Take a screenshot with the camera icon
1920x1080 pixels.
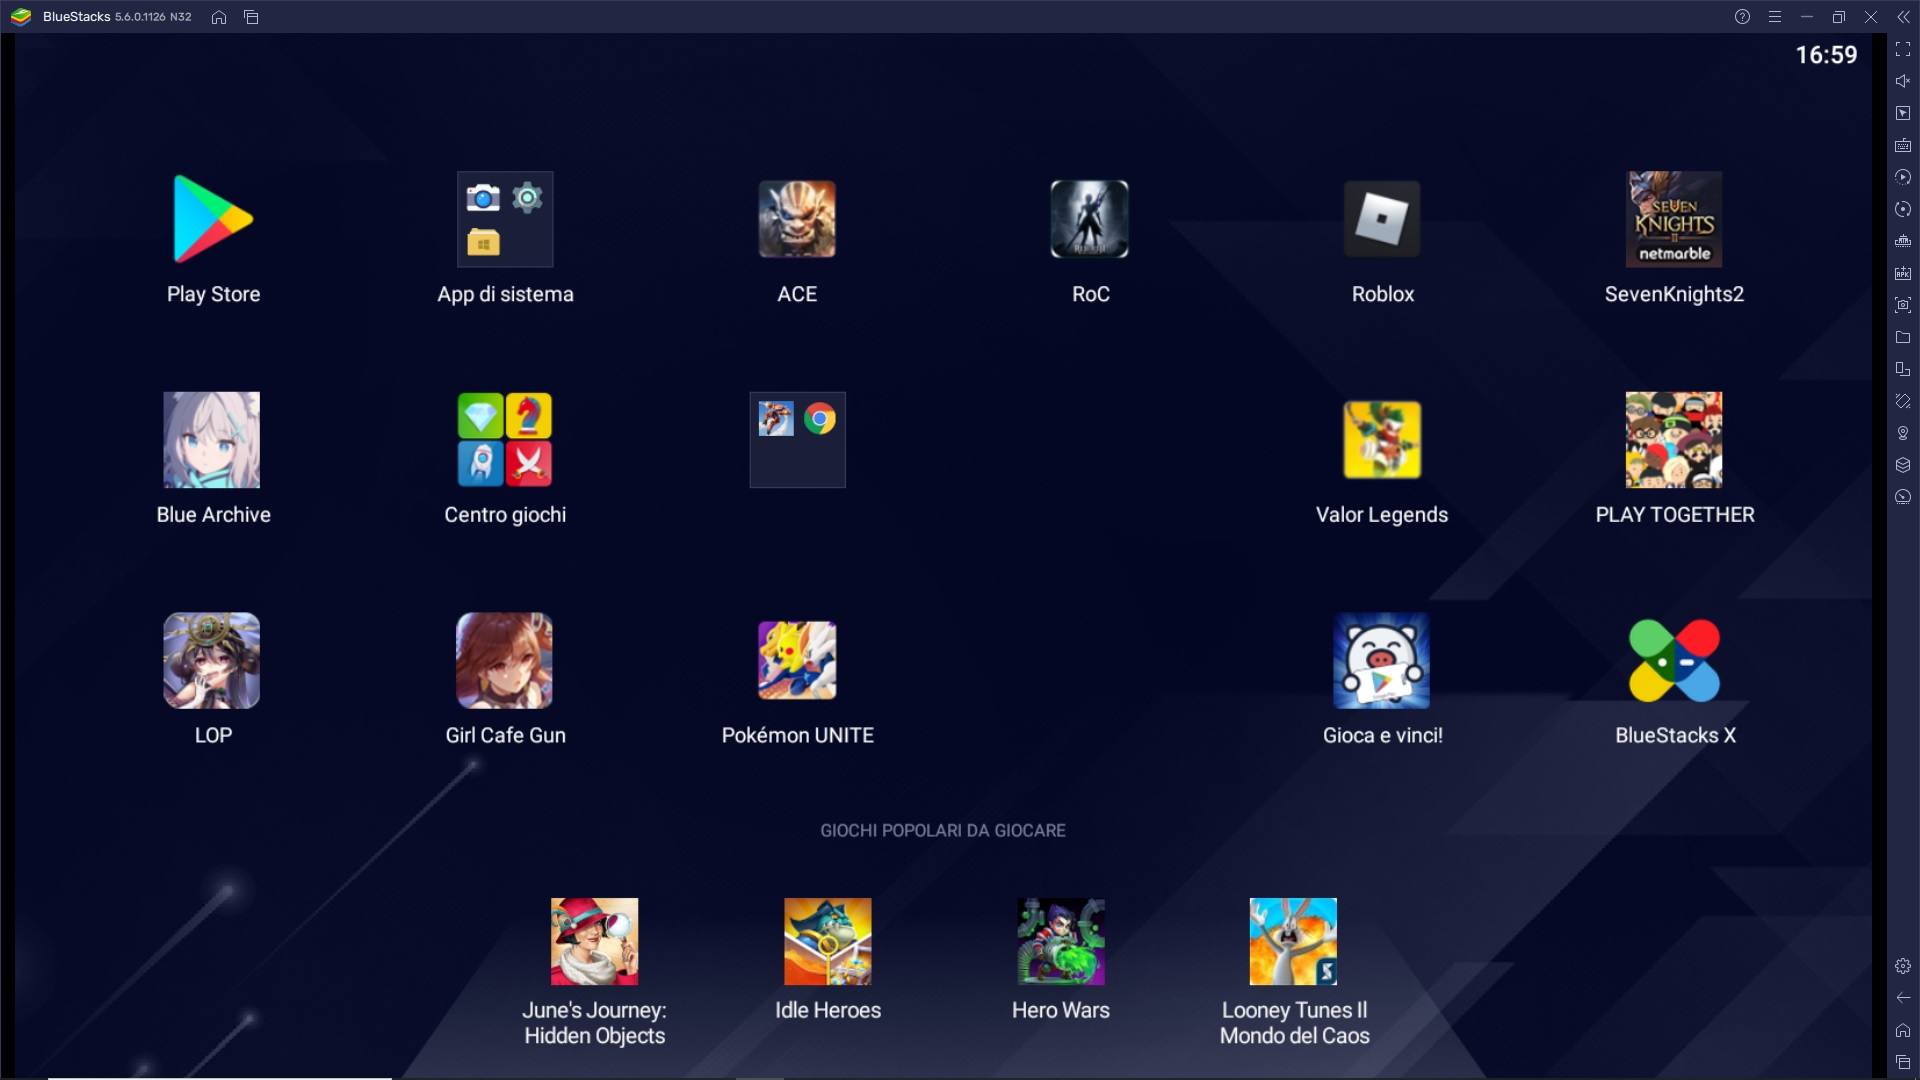point(1903,305)
